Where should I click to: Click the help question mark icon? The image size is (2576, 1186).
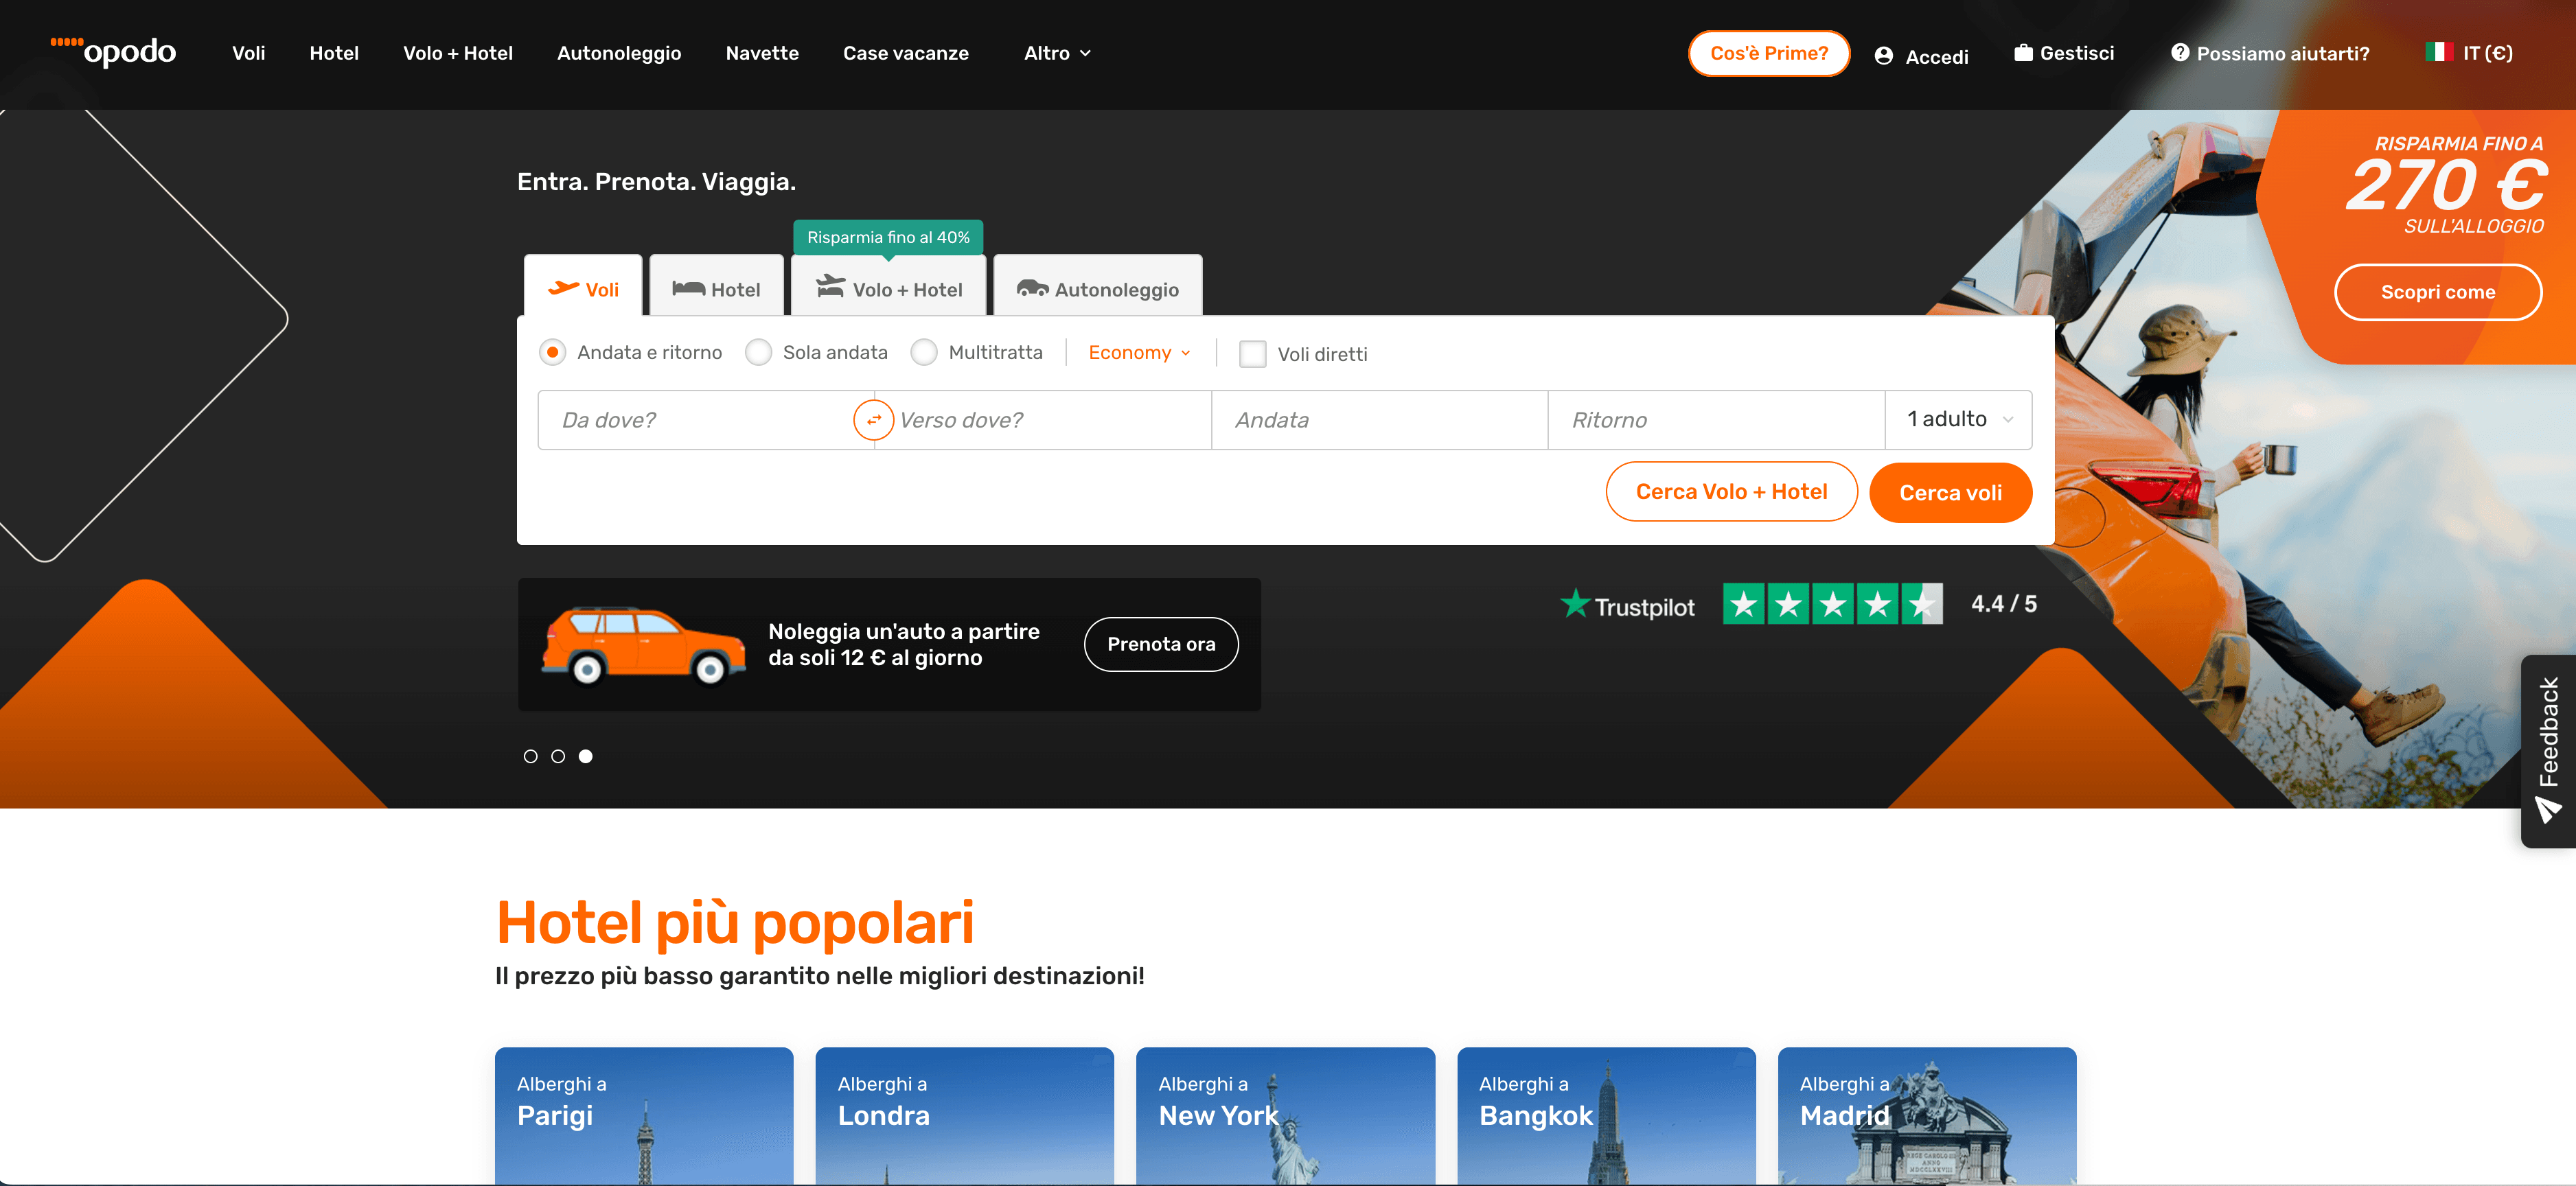2180,53
